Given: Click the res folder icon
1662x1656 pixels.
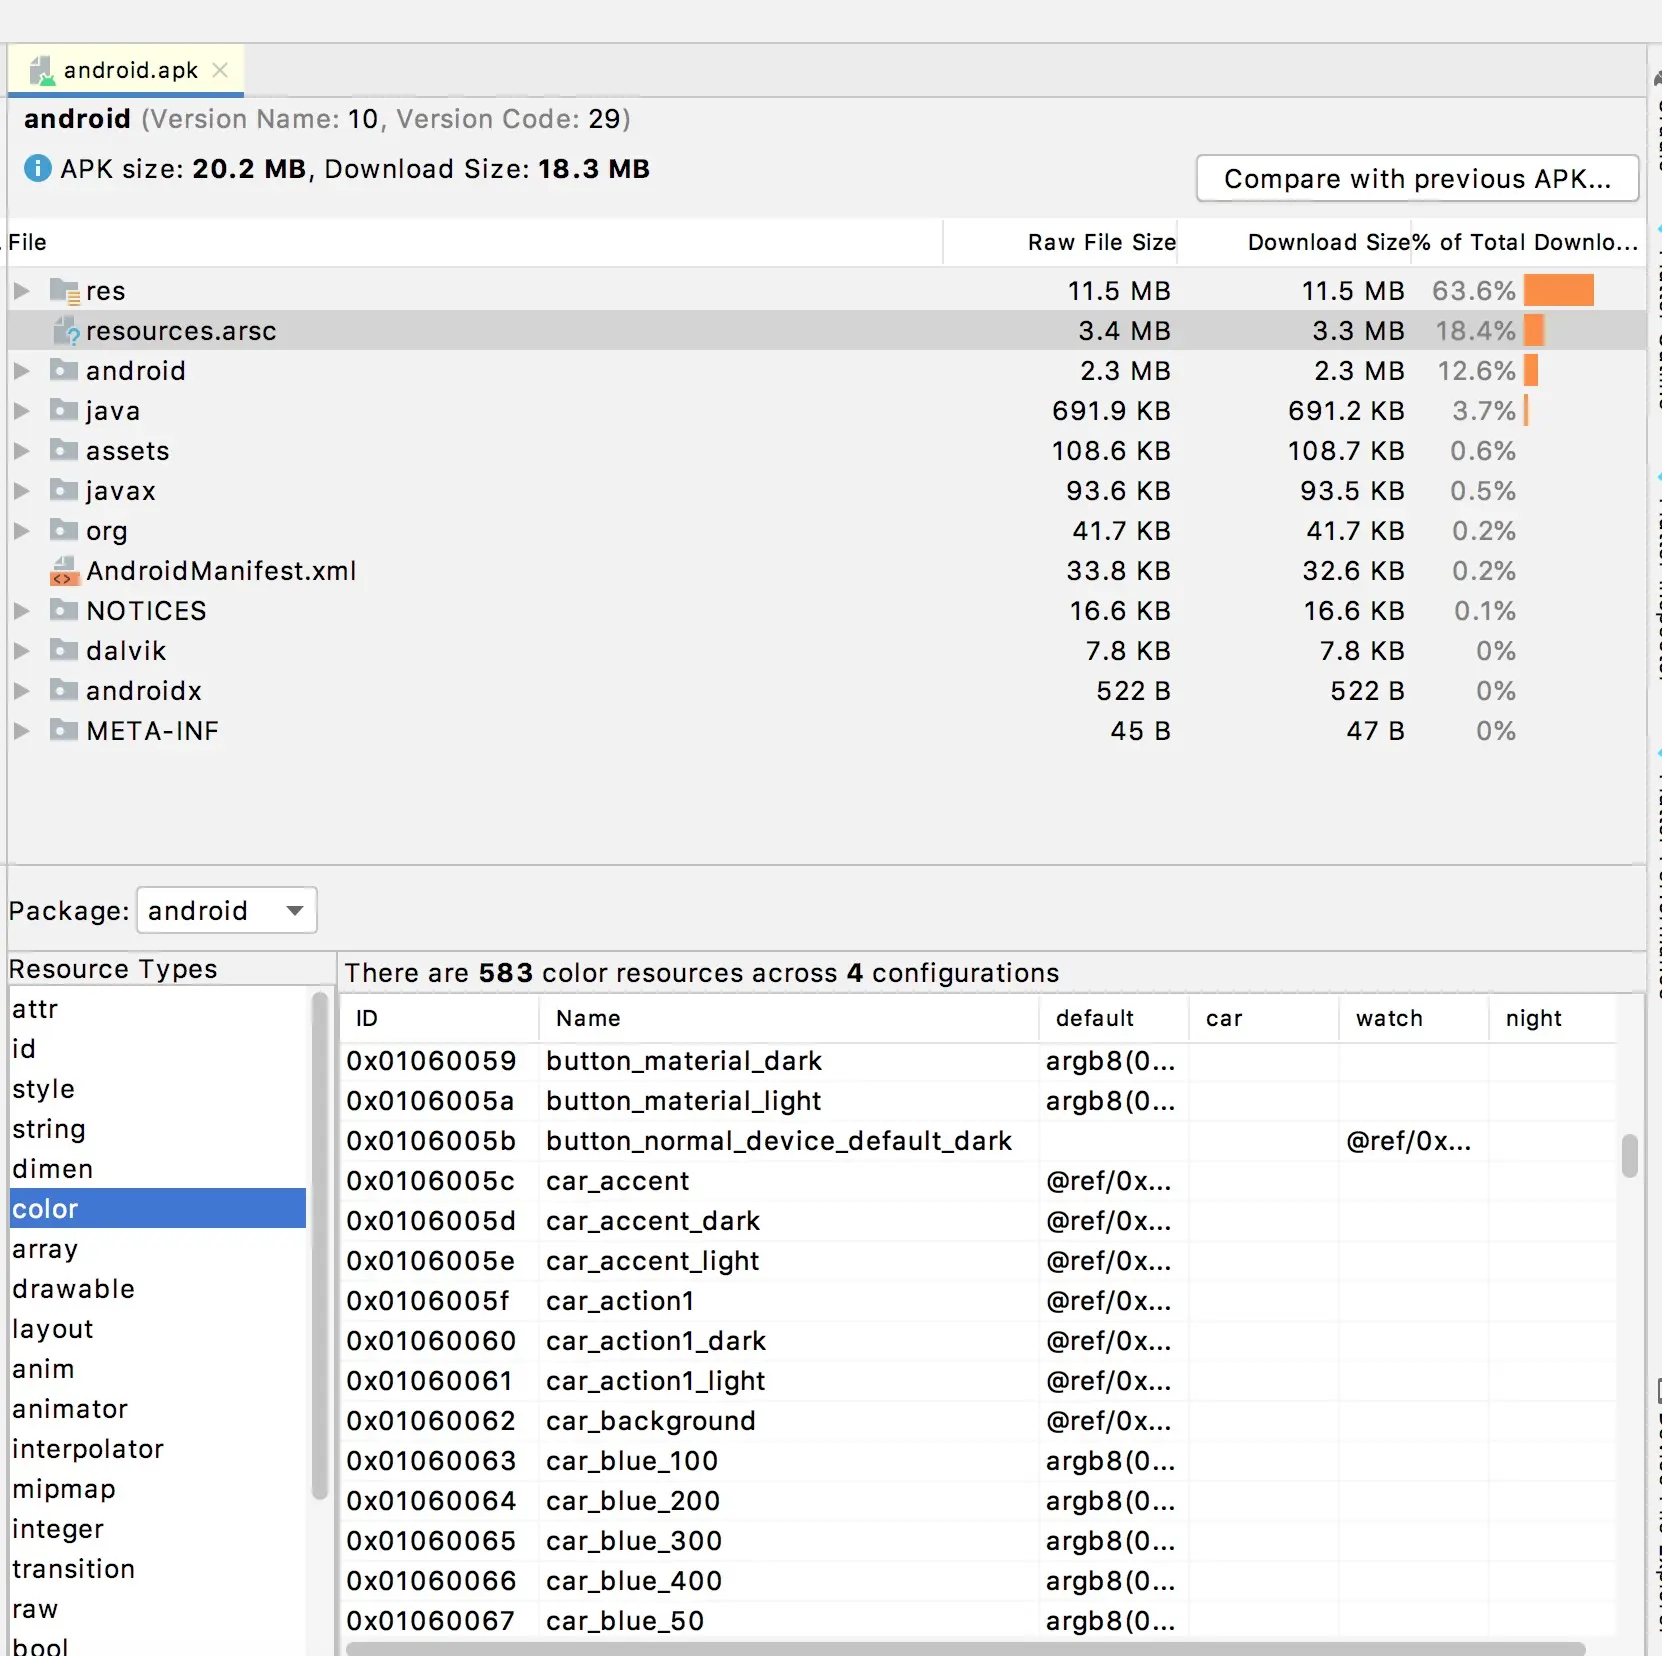Looking at the screenshot, I should [x=64, y=290].
